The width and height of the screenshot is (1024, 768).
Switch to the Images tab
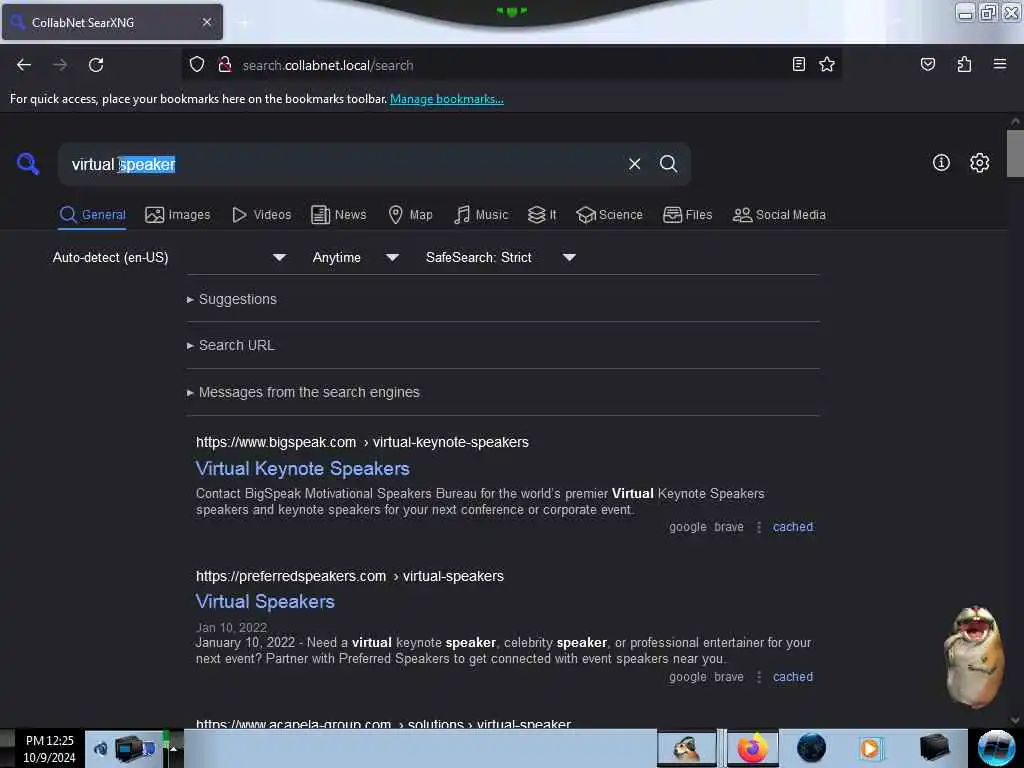(178, 215)
